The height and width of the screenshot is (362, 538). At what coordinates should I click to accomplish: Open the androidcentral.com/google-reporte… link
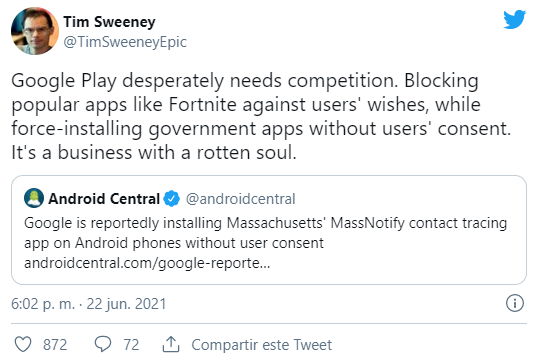point(147,263)
